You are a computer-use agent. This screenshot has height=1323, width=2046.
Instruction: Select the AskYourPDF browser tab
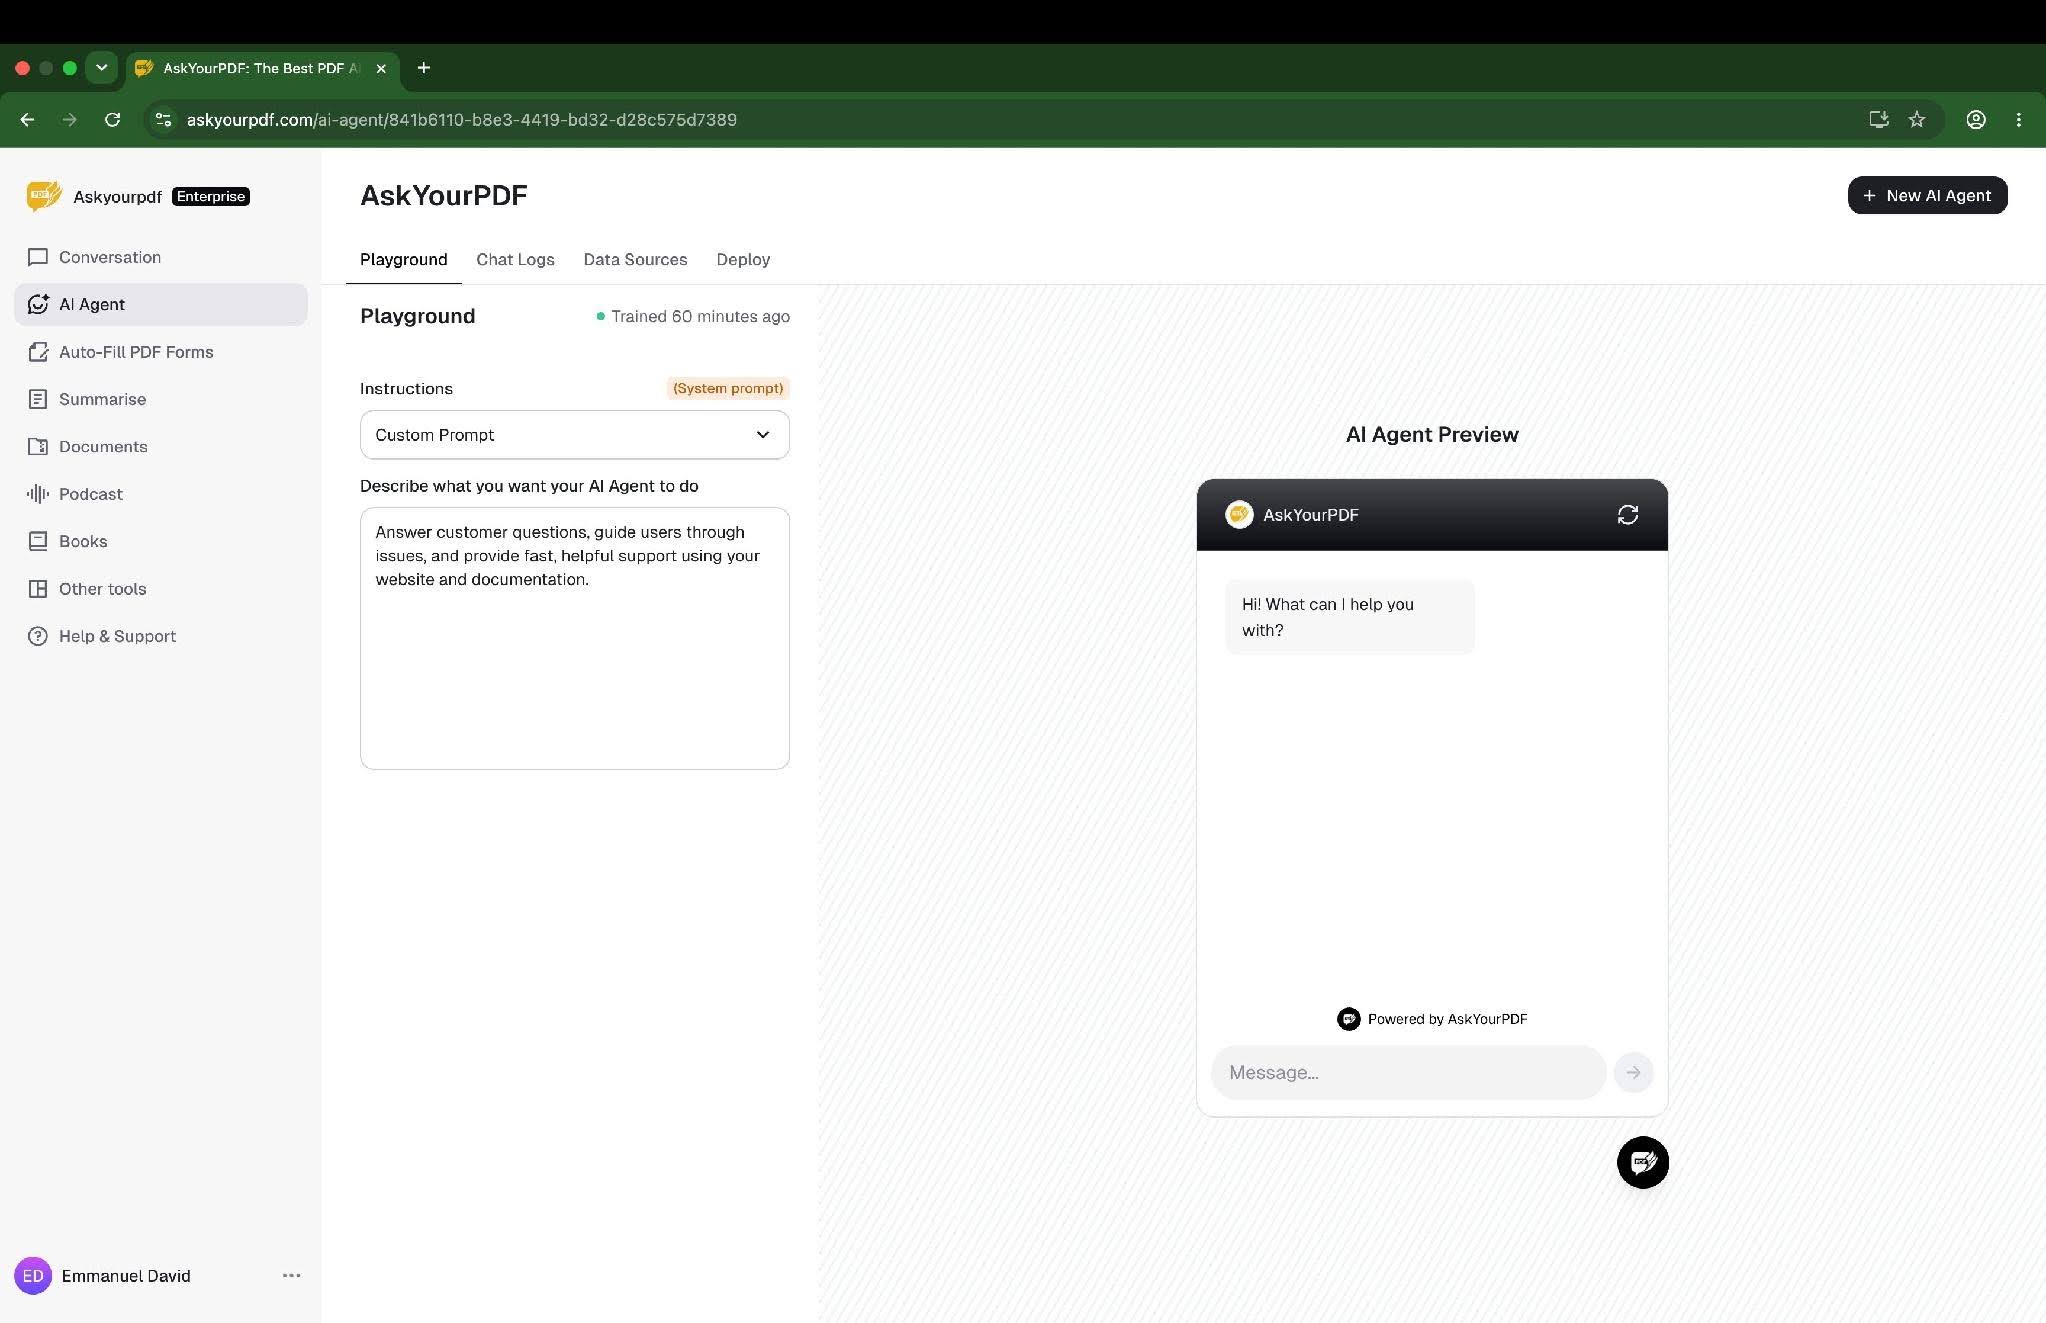tap(262, 68)
